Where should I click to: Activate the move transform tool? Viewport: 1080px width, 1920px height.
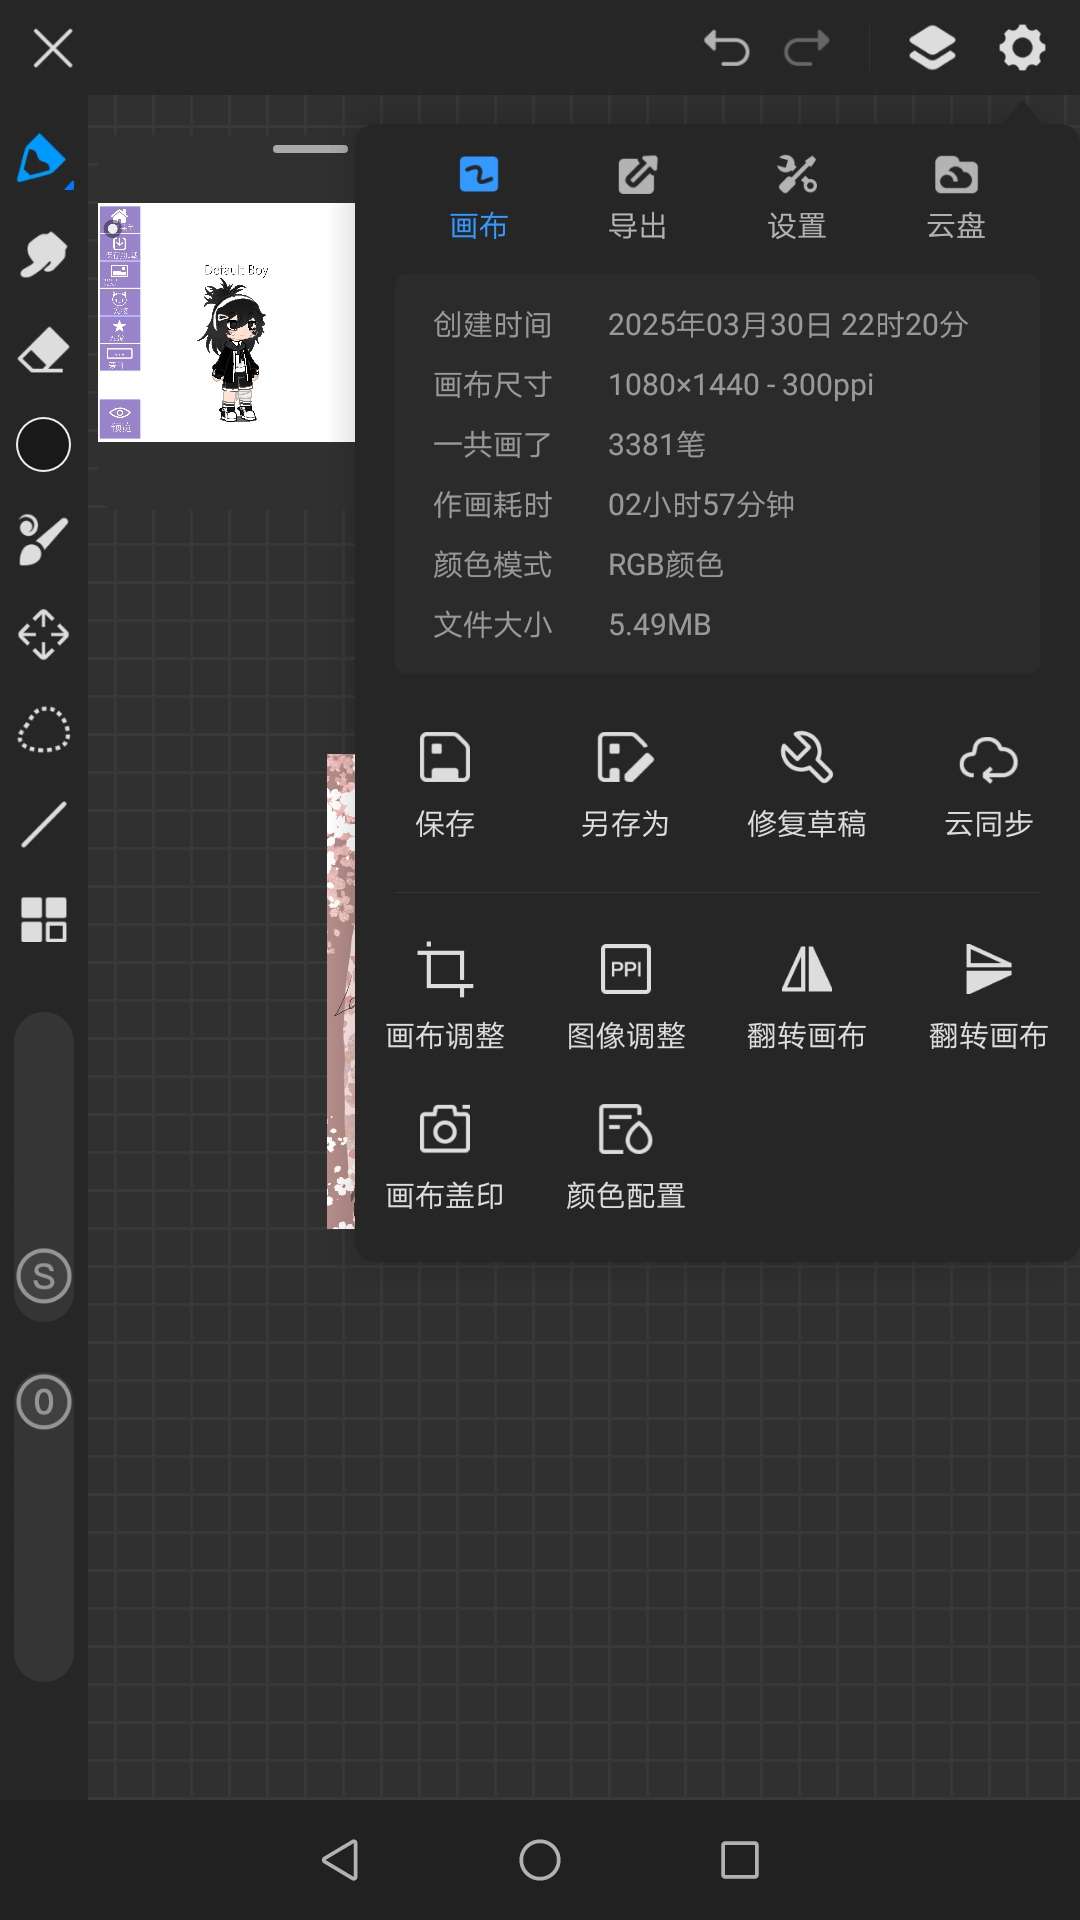(x=43, y=634)
